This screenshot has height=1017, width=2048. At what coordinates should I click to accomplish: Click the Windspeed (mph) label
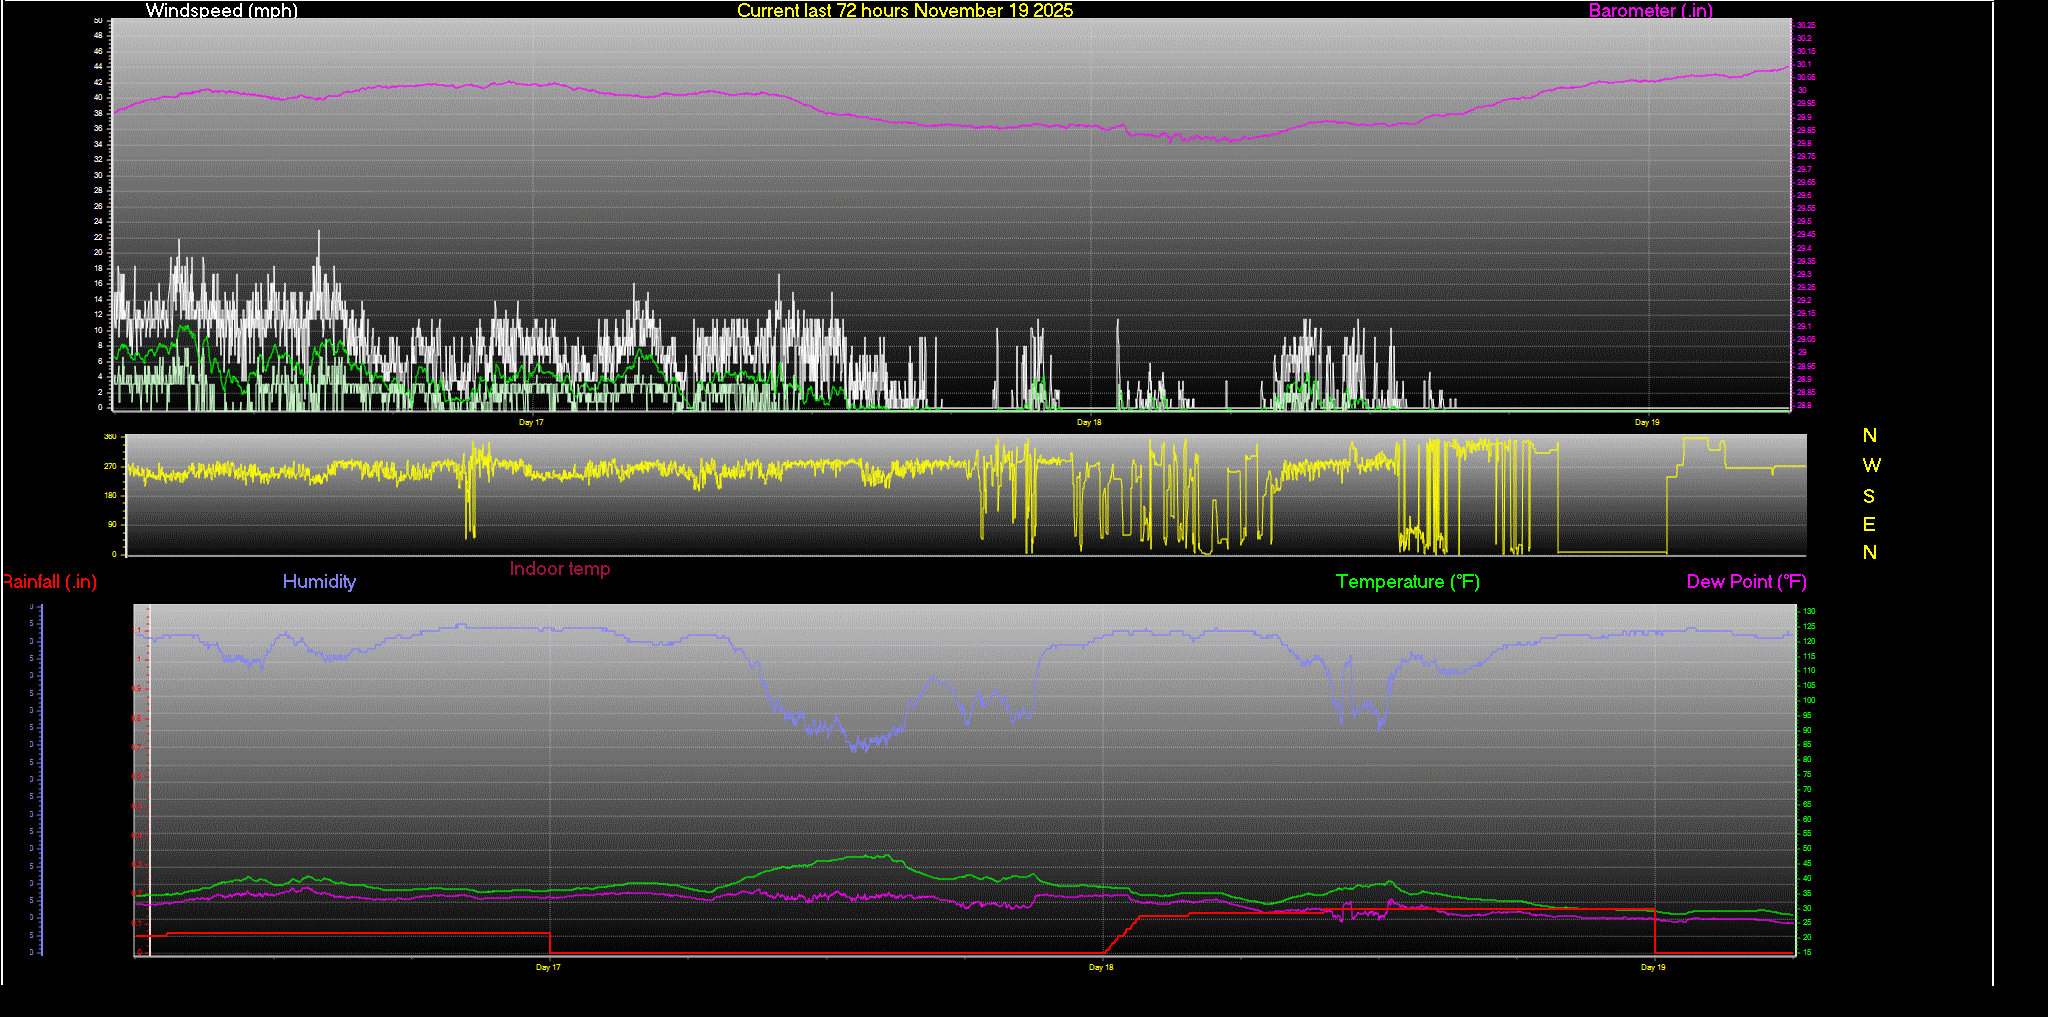click(221, 11)
